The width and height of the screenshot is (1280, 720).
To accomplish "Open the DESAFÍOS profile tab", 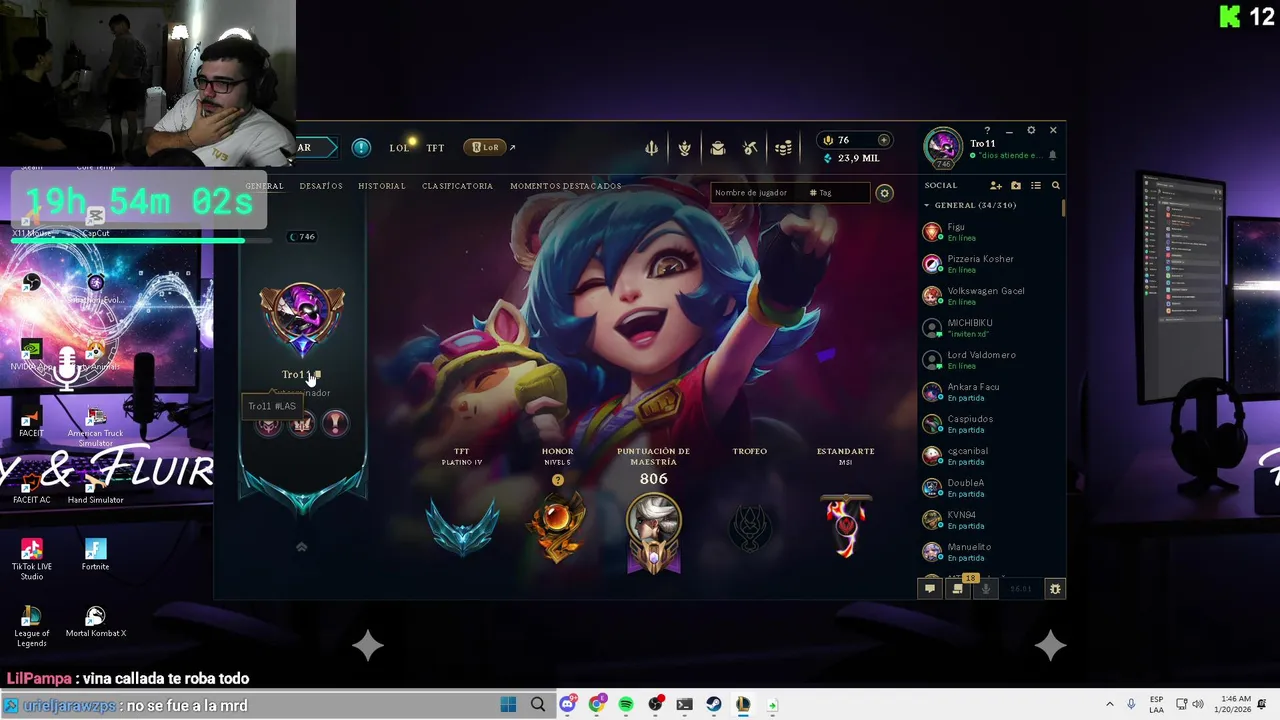I will [x=321, y=186].
